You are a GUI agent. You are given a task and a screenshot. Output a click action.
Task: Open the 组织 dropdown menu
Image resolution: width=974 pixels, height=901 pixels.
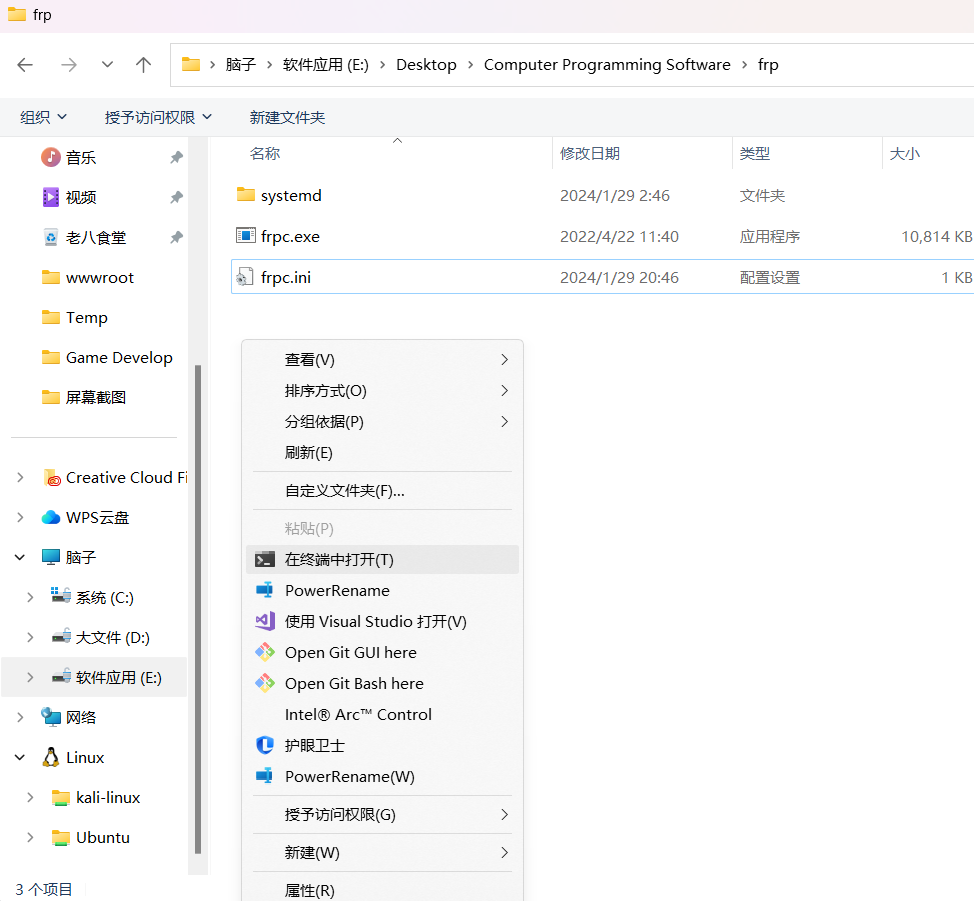tap(43, 117)
